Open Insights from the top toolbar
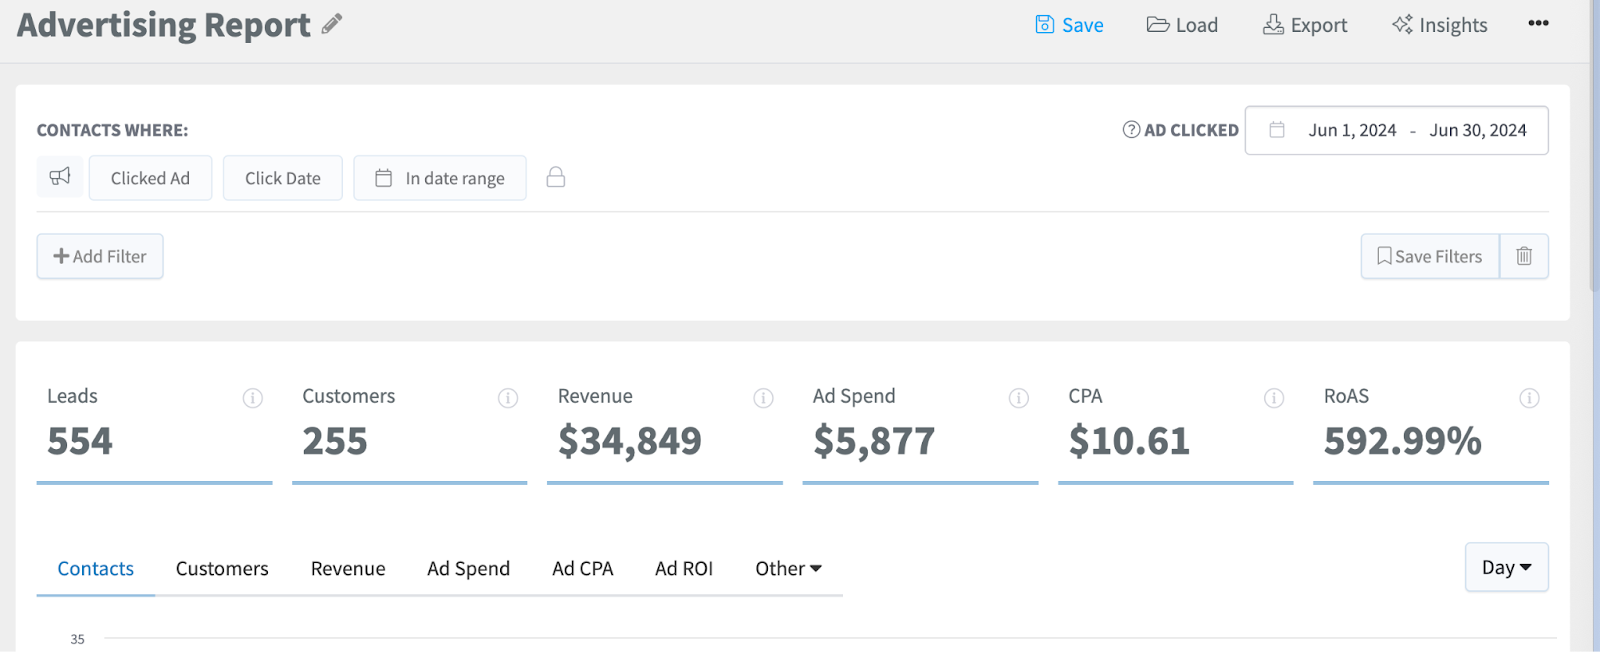 [1439, 25]
